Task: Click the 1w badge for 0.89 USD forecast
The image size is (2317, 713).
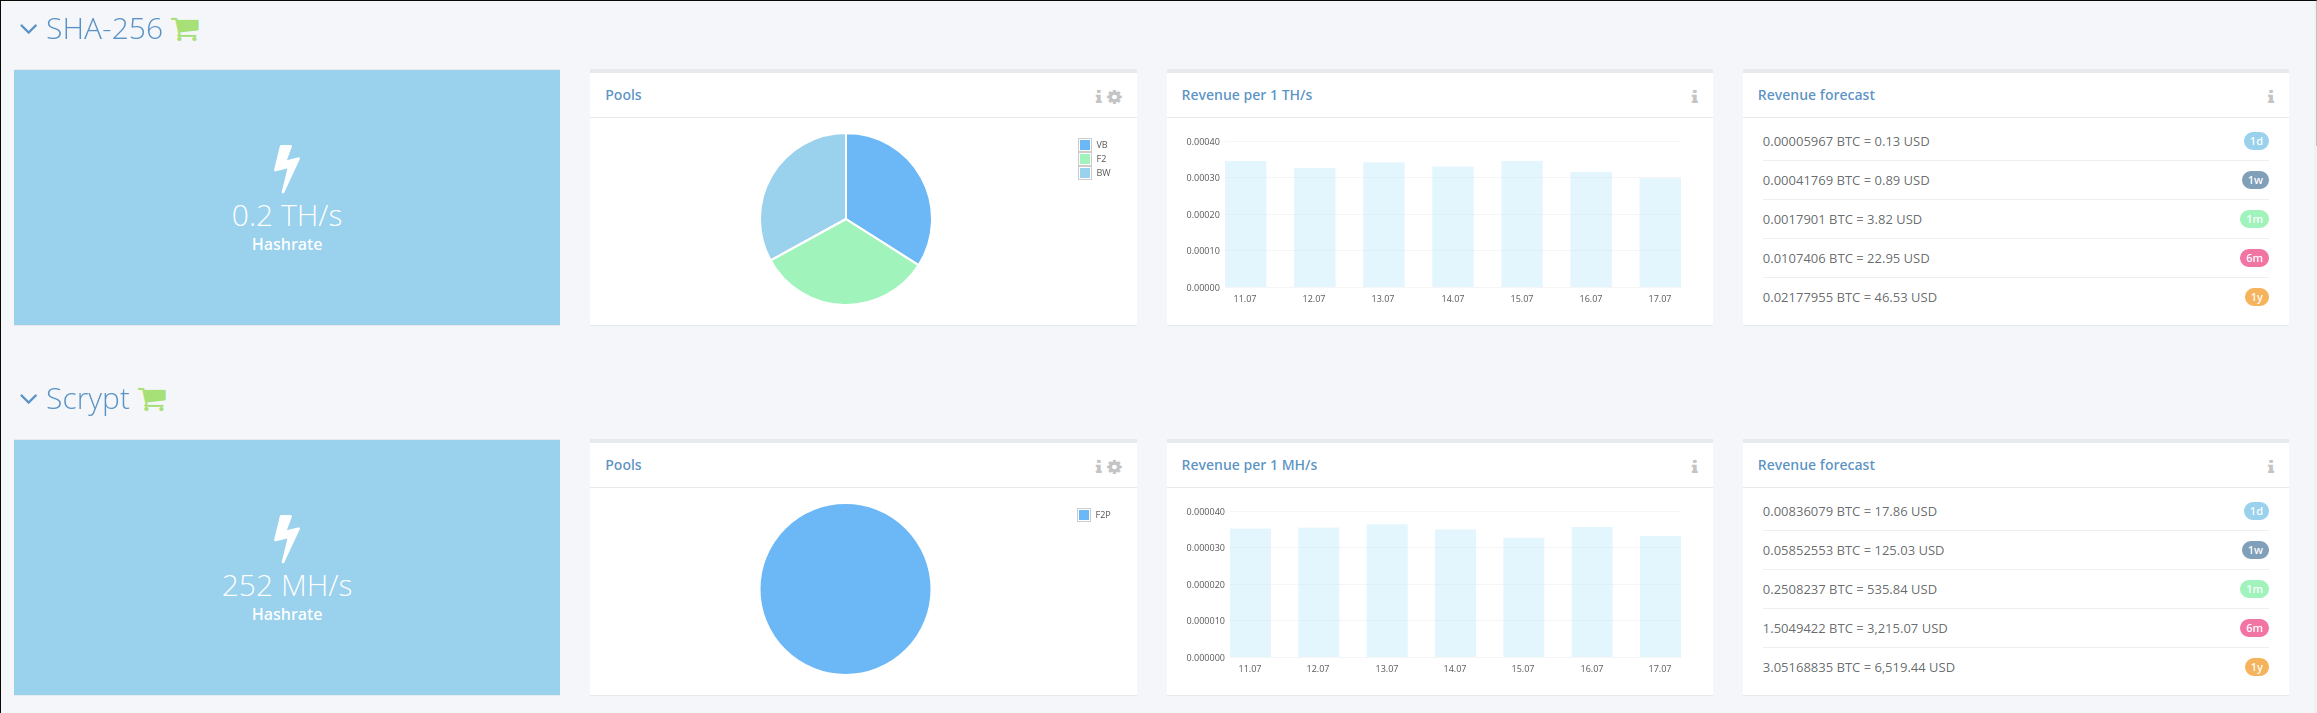Action: 2255,180
